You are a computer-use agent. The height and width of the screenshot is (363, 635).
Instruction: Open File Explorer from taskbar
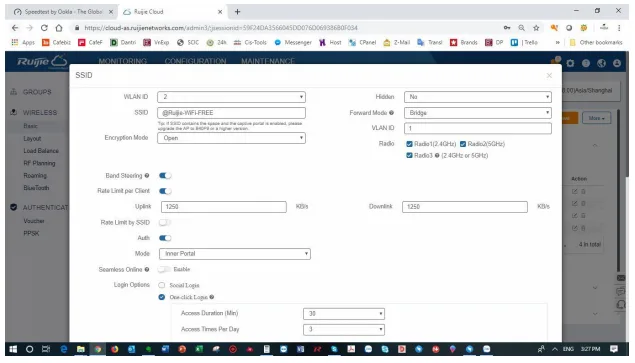[x=81, y=349]
